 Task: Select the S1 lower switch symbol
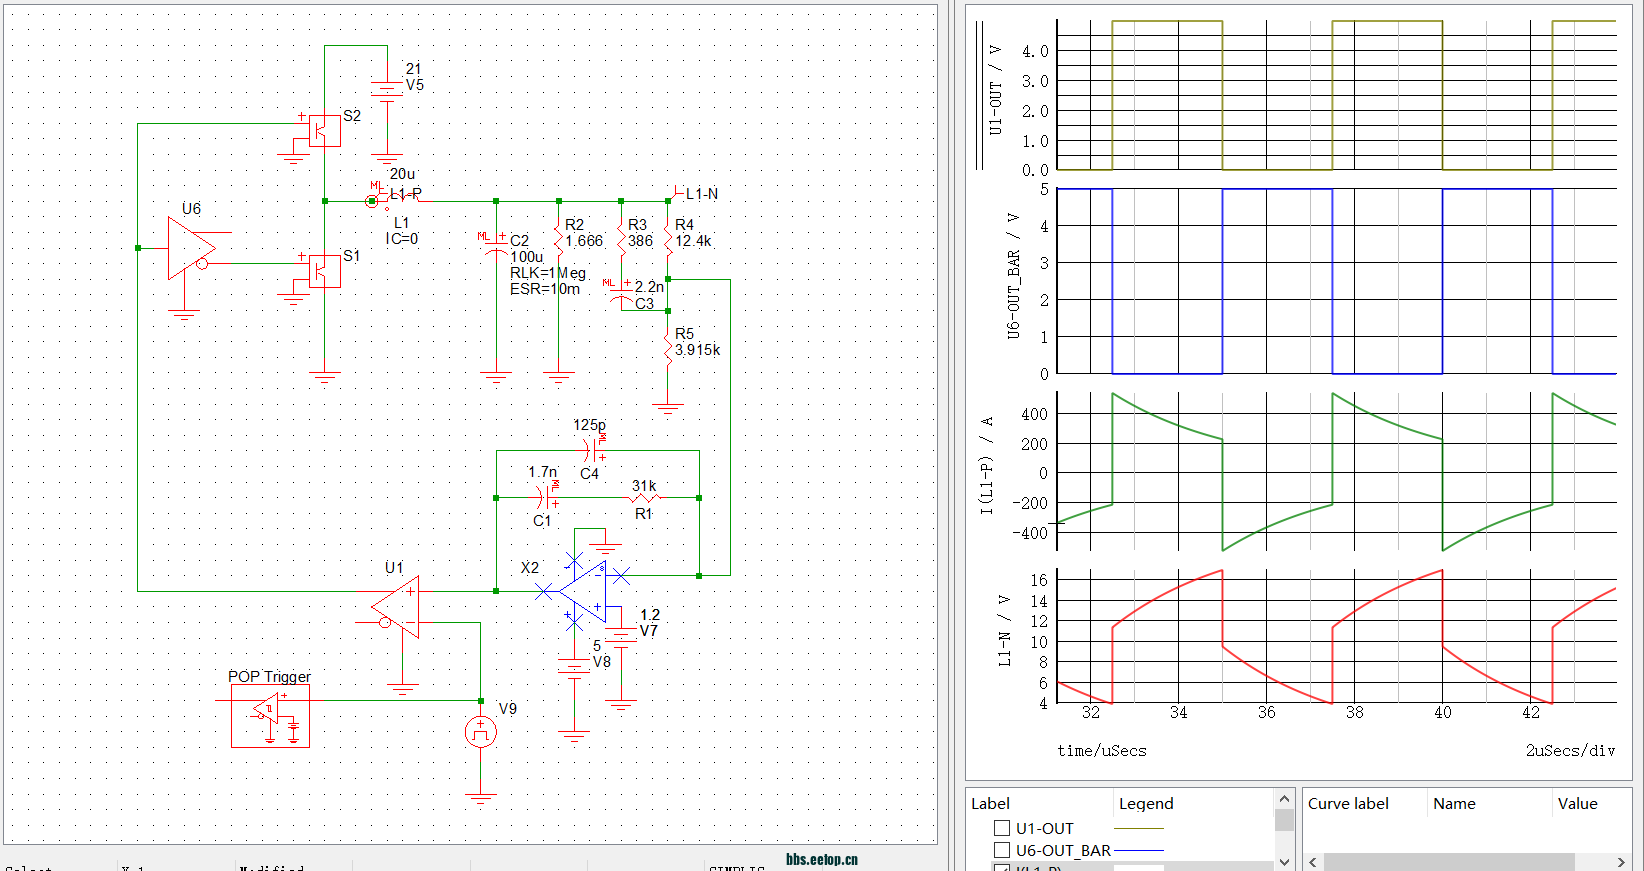323,271
